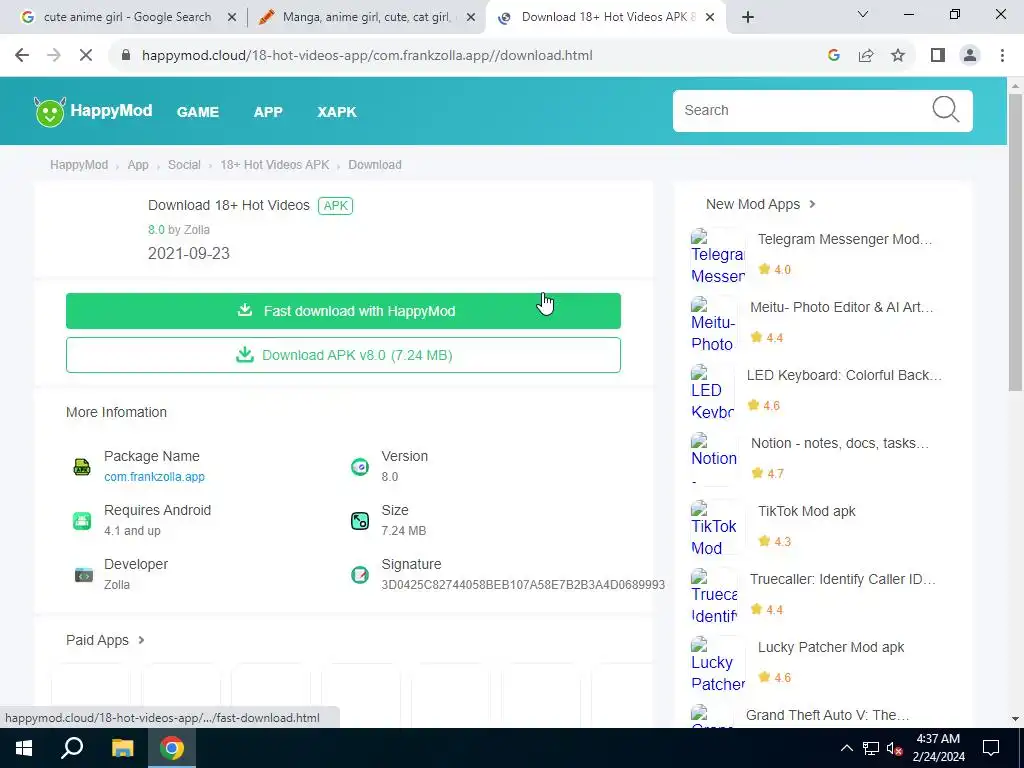Click the Requires Android icon

(x=82, y=520)
